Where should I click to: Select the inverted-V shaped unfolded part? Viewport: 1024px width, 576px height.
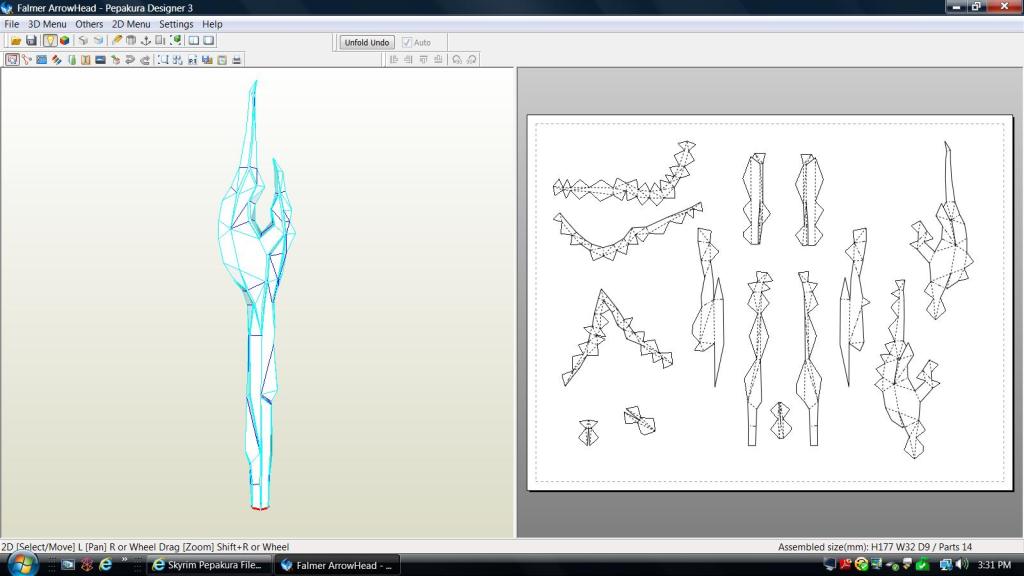point(616,338)
